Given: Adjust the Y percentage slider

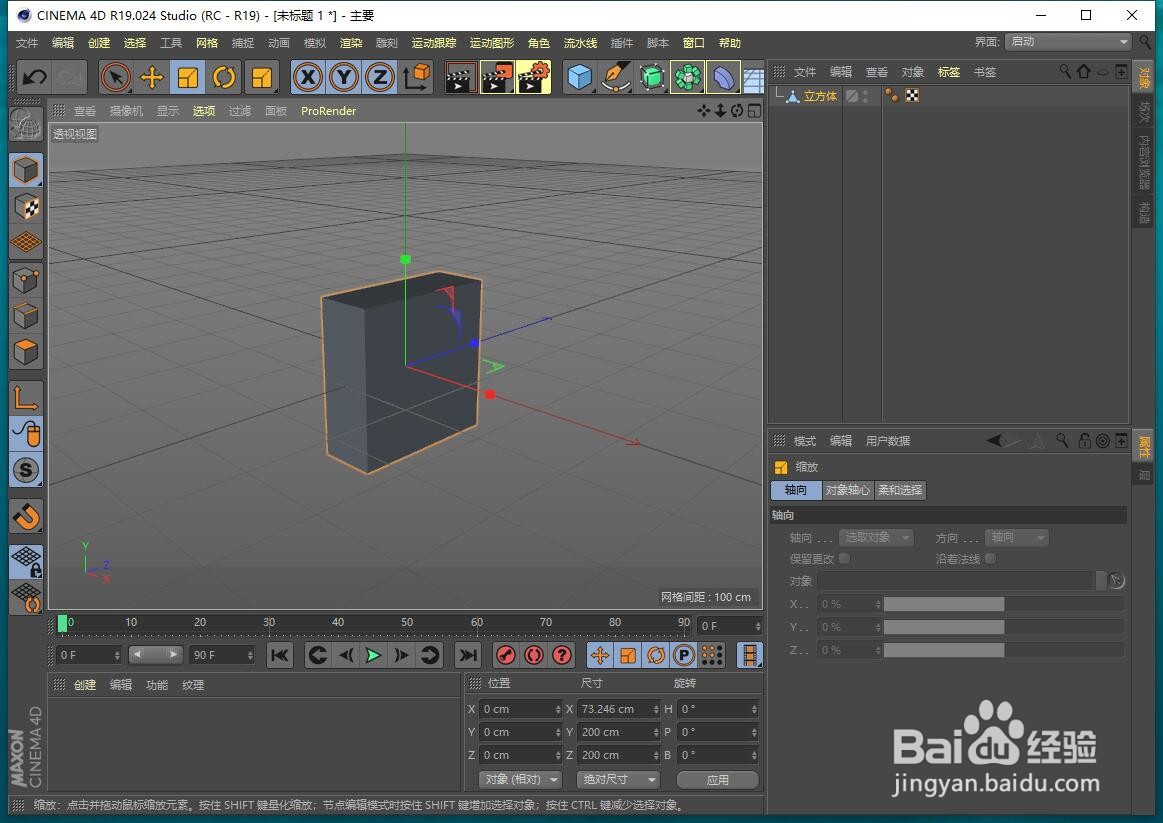Looking at the screenshot, I should pos(1004,627).
